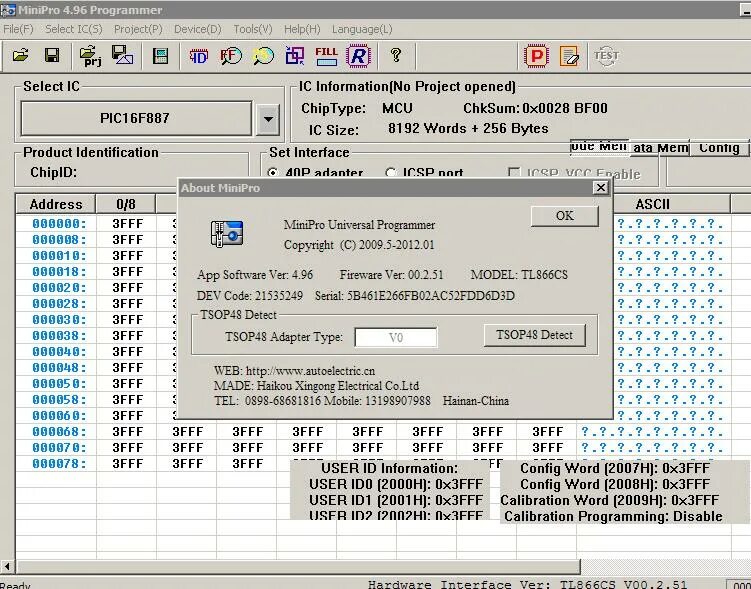Click the http://www.autoelectric.cn web address
Image resolution: width=751 pixels, height=589 pixels.
310,371
